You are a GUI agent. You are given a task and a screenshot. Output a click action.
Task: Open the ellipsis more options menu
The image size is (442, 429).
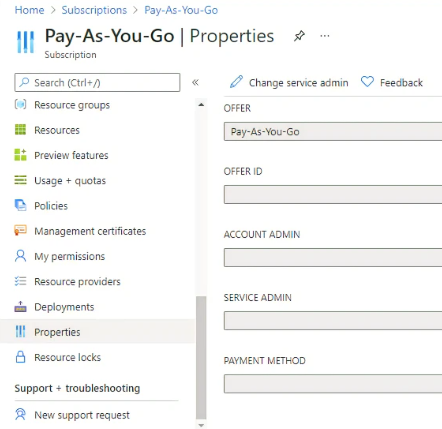pos(325,36)
